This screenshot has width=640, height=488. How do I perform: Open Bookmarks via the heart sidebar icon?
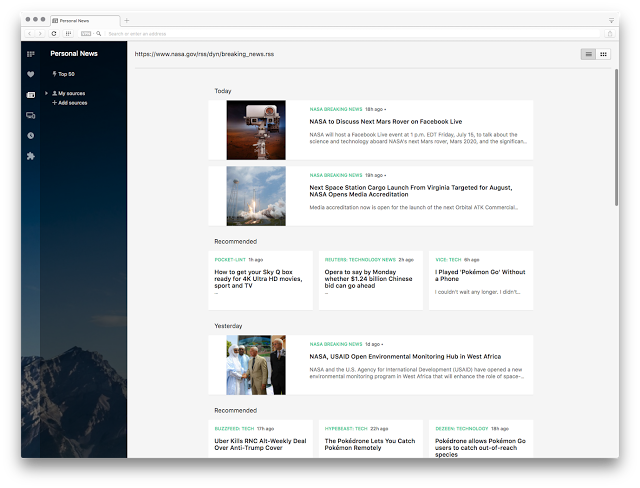31,74
